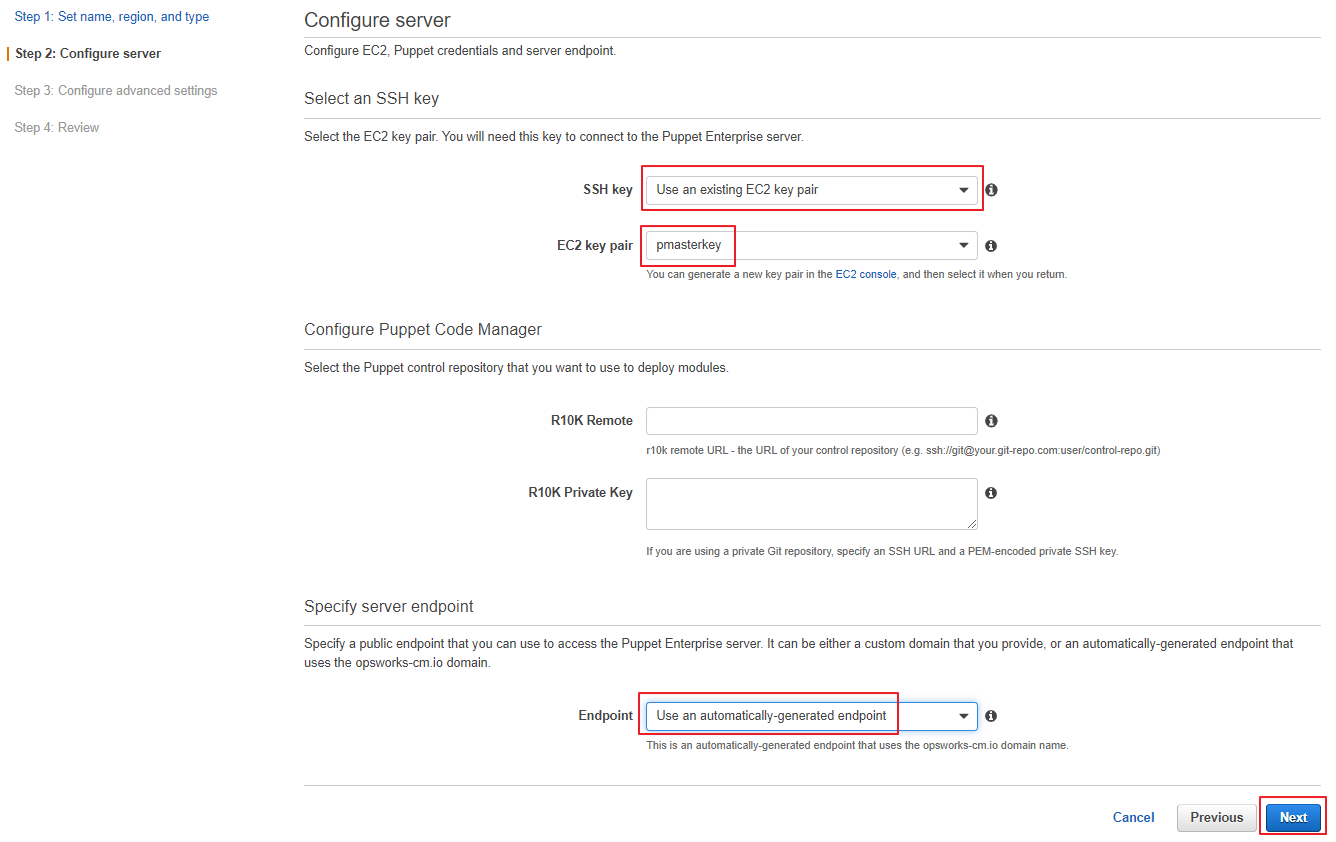Screen dimensions: 1336x842
Task: Click the 'Endpoint' field label
Action: pos(606,716)
